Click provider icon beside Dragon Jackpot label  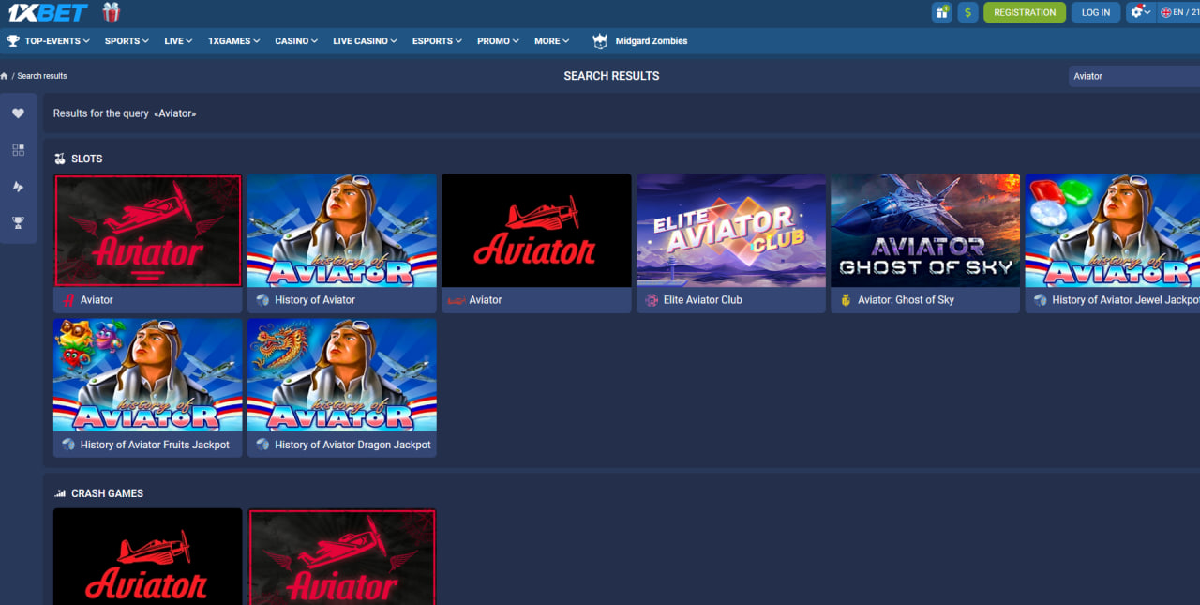point(262,445)
